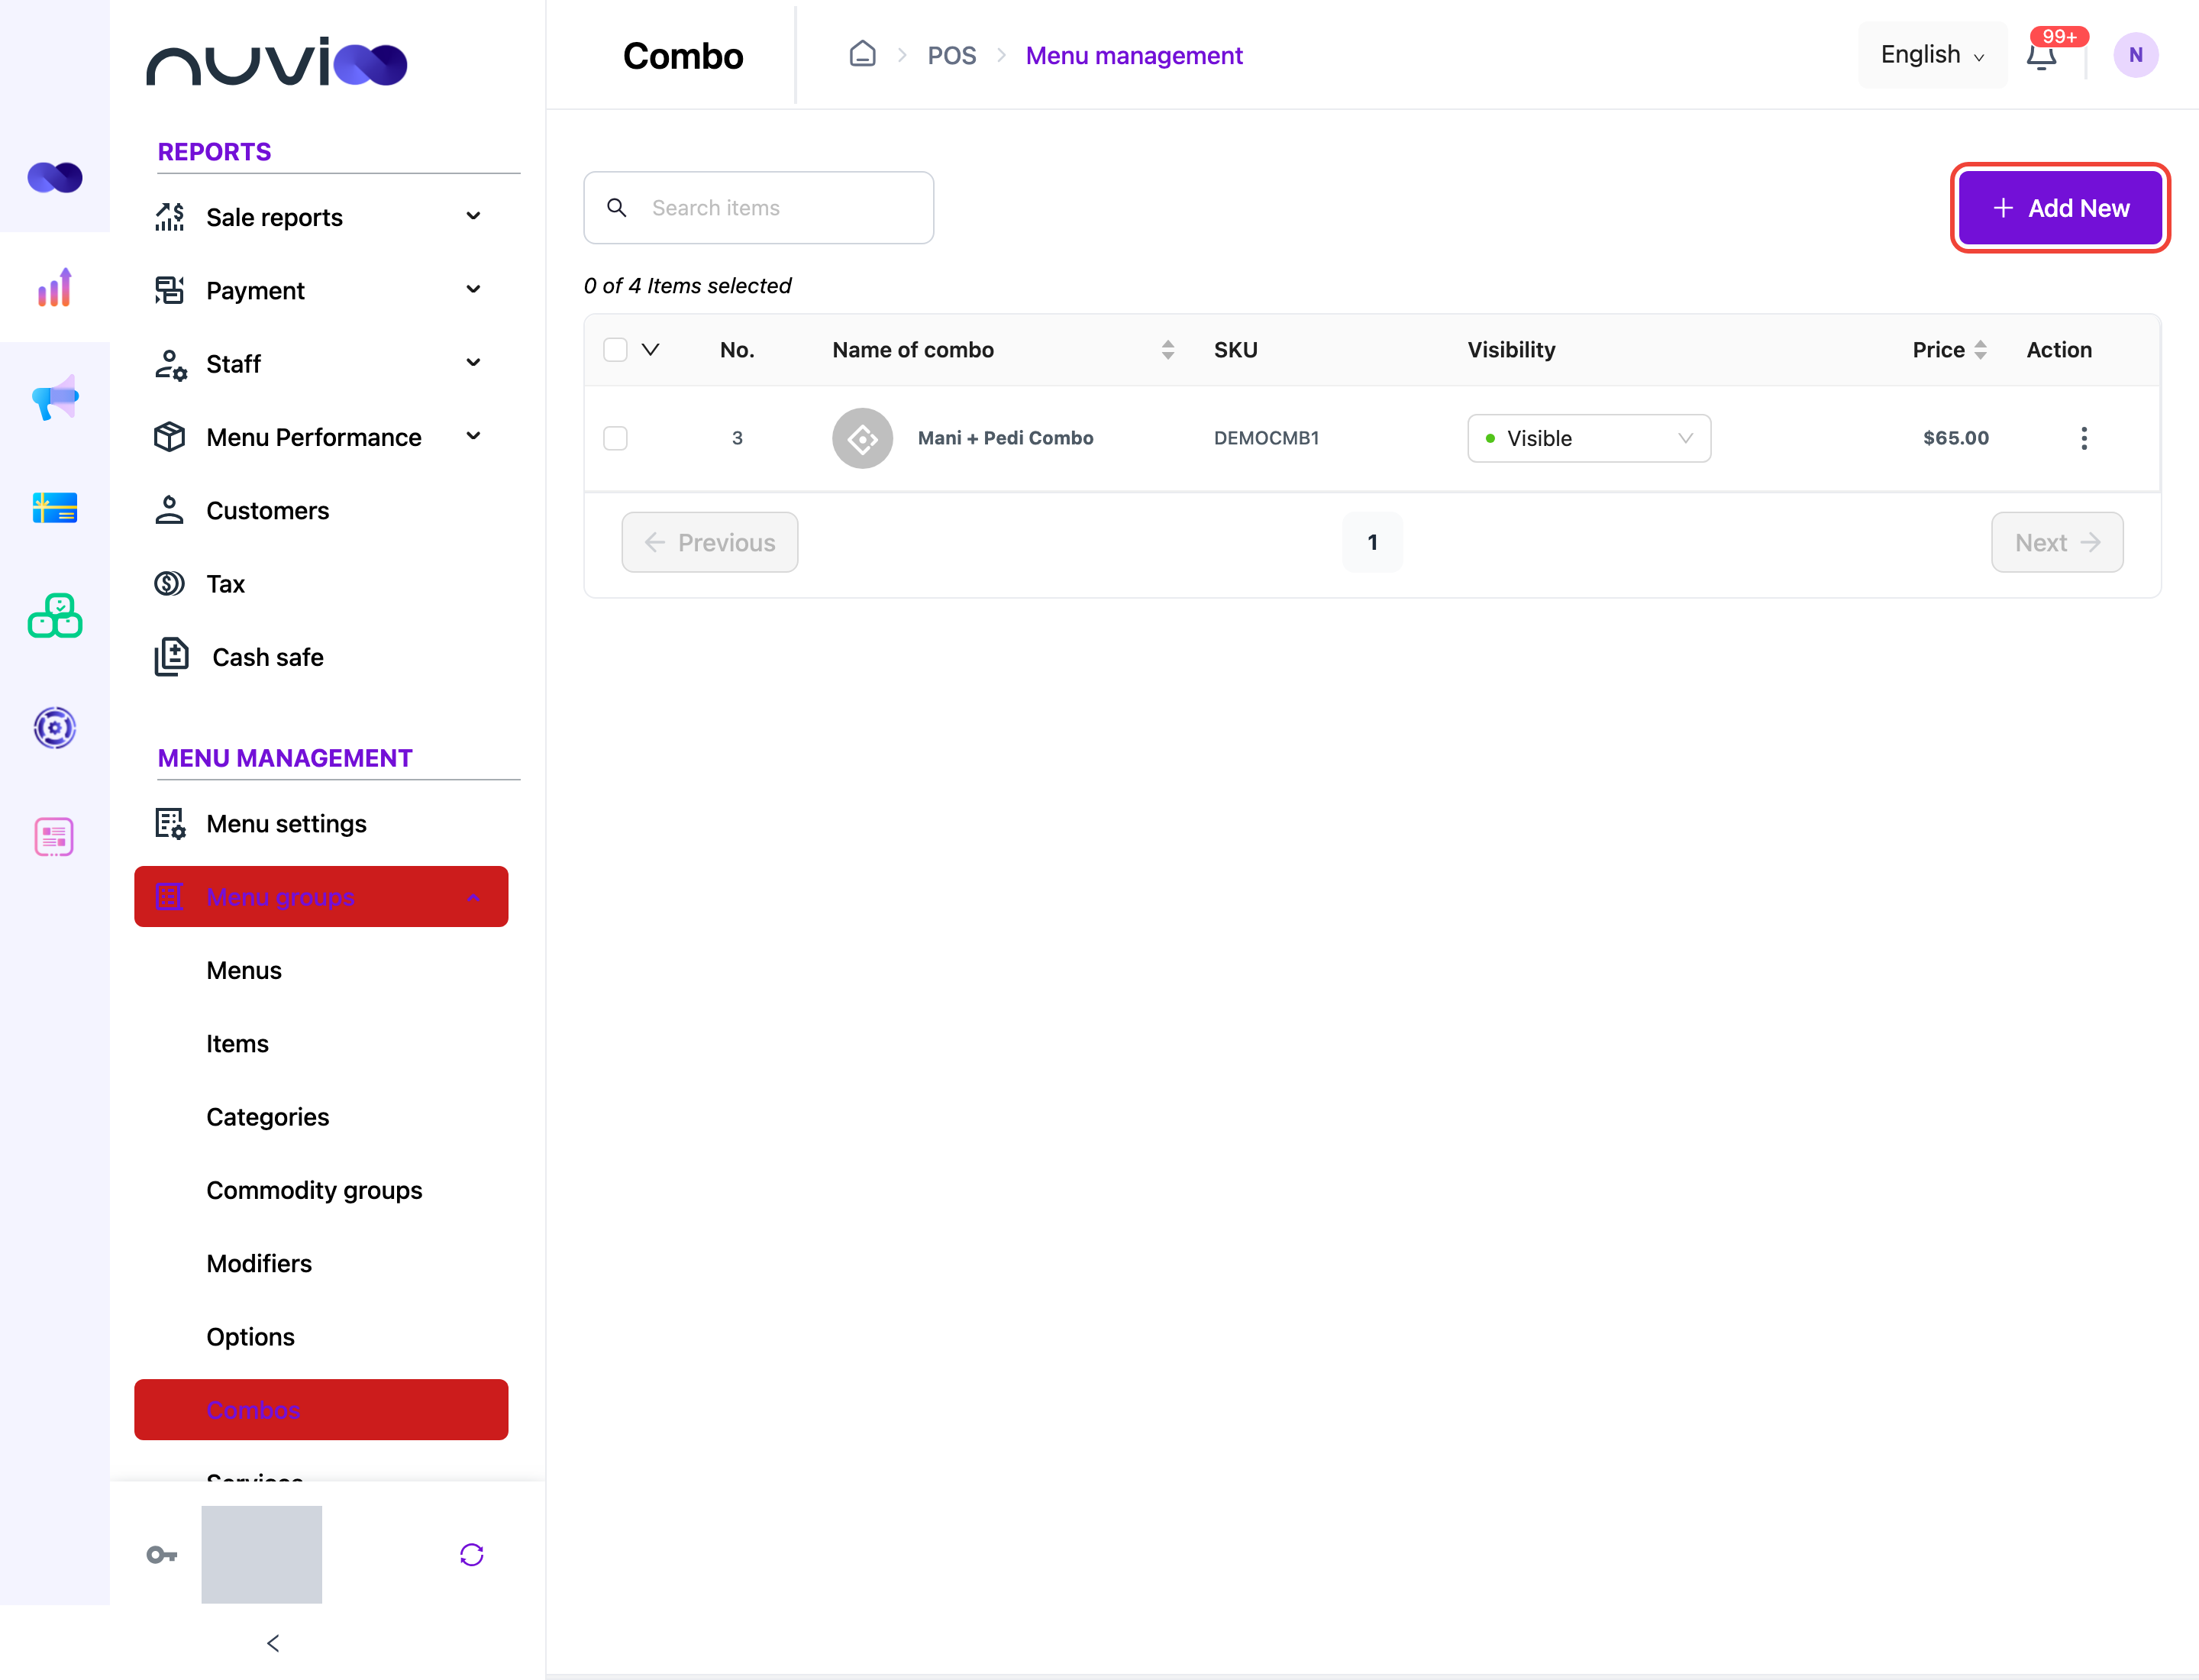Expand the Sale reports menu
This screenshot has width=2199, height=1680.
coord(321,217)
